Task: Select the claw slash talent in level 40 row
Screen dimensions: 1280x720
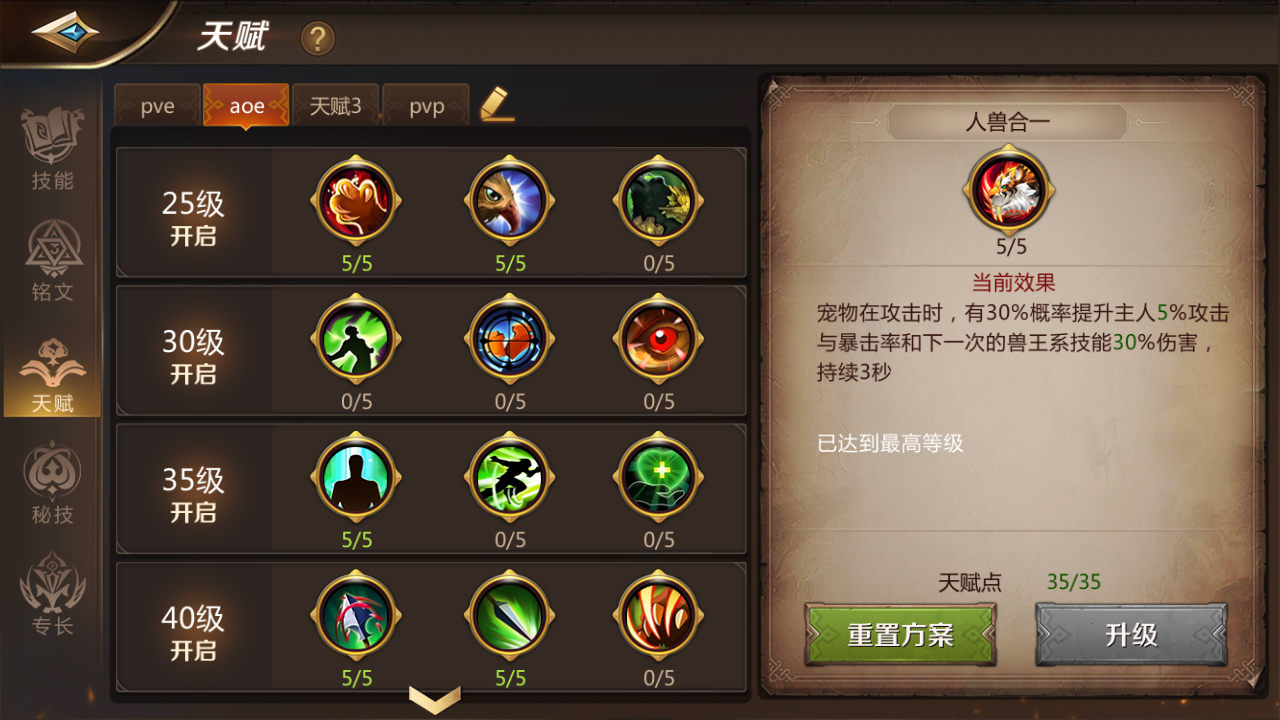Action: [659, 614]
